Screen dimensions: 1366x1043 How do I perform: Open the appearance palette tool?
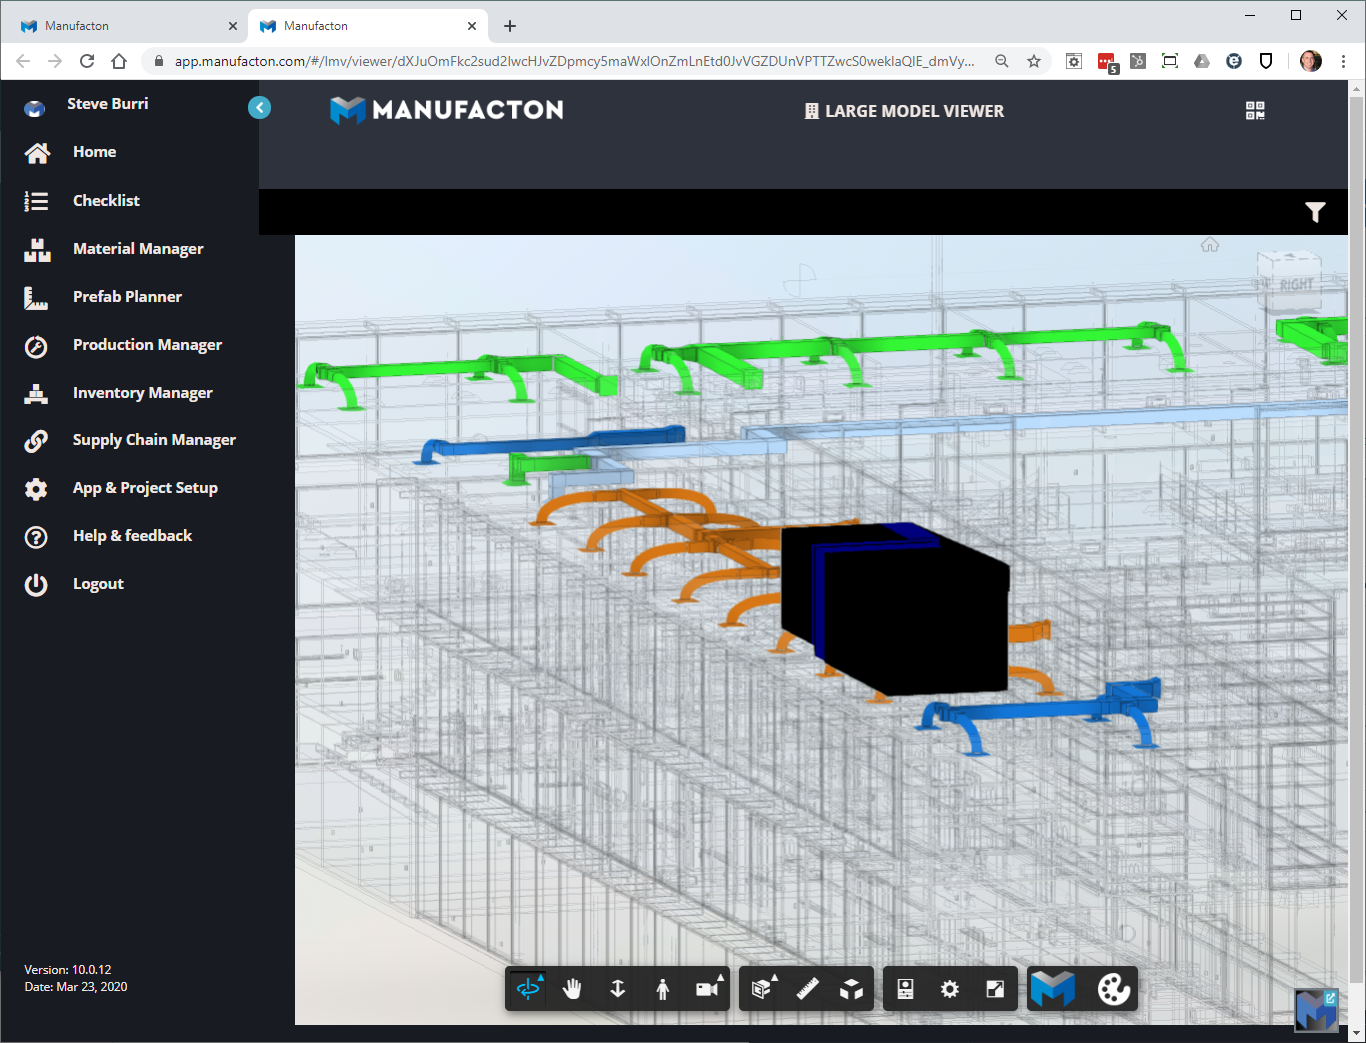[x=1113, y=989]
